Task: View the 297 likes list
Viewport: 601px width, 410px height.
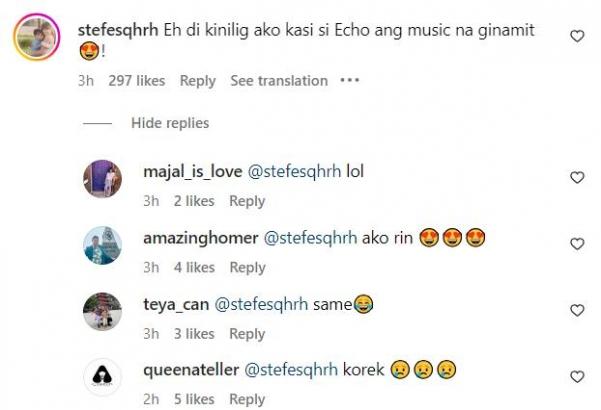Action: click(x=139, y=81)
